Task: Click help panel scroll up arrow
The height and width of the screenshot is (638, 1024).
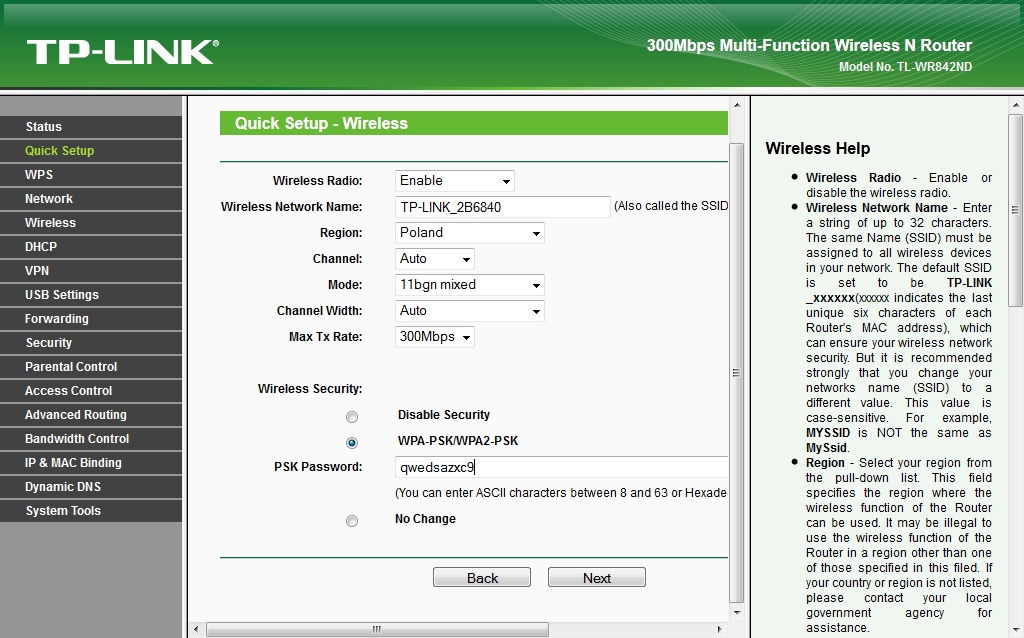Action: pos(1016,104)
